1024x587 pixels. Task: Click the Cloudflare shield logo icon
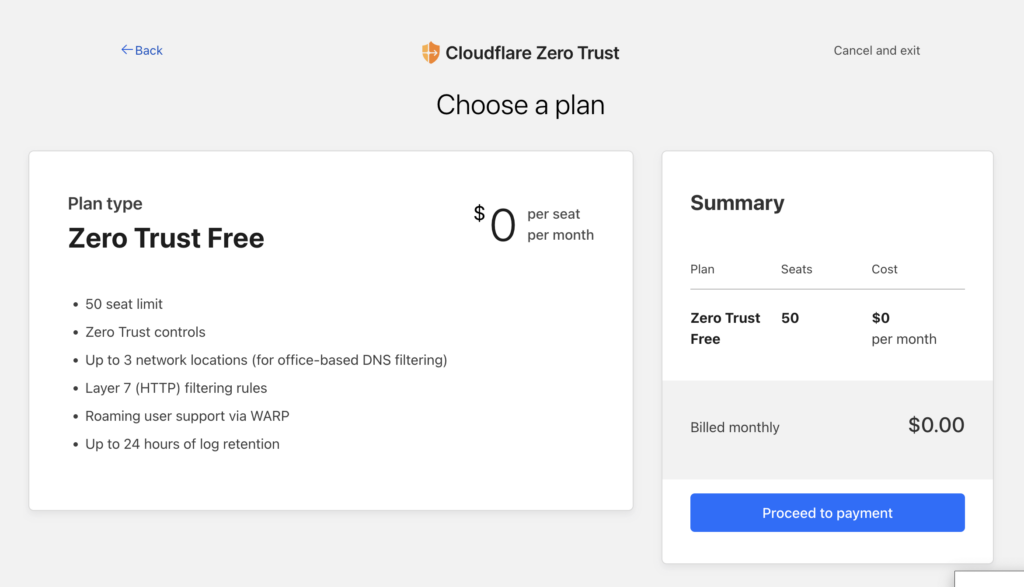[x=430, y=52]
